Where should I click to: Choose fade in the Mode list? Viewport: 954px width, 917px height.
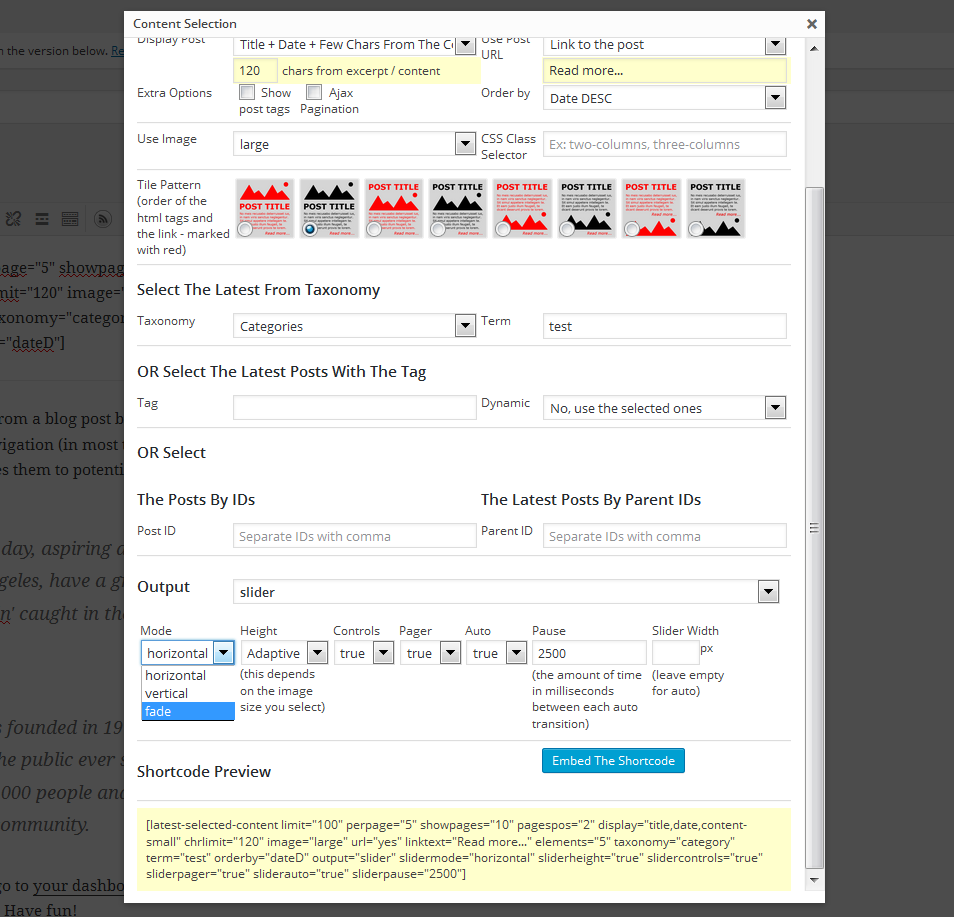click(188, 711)
